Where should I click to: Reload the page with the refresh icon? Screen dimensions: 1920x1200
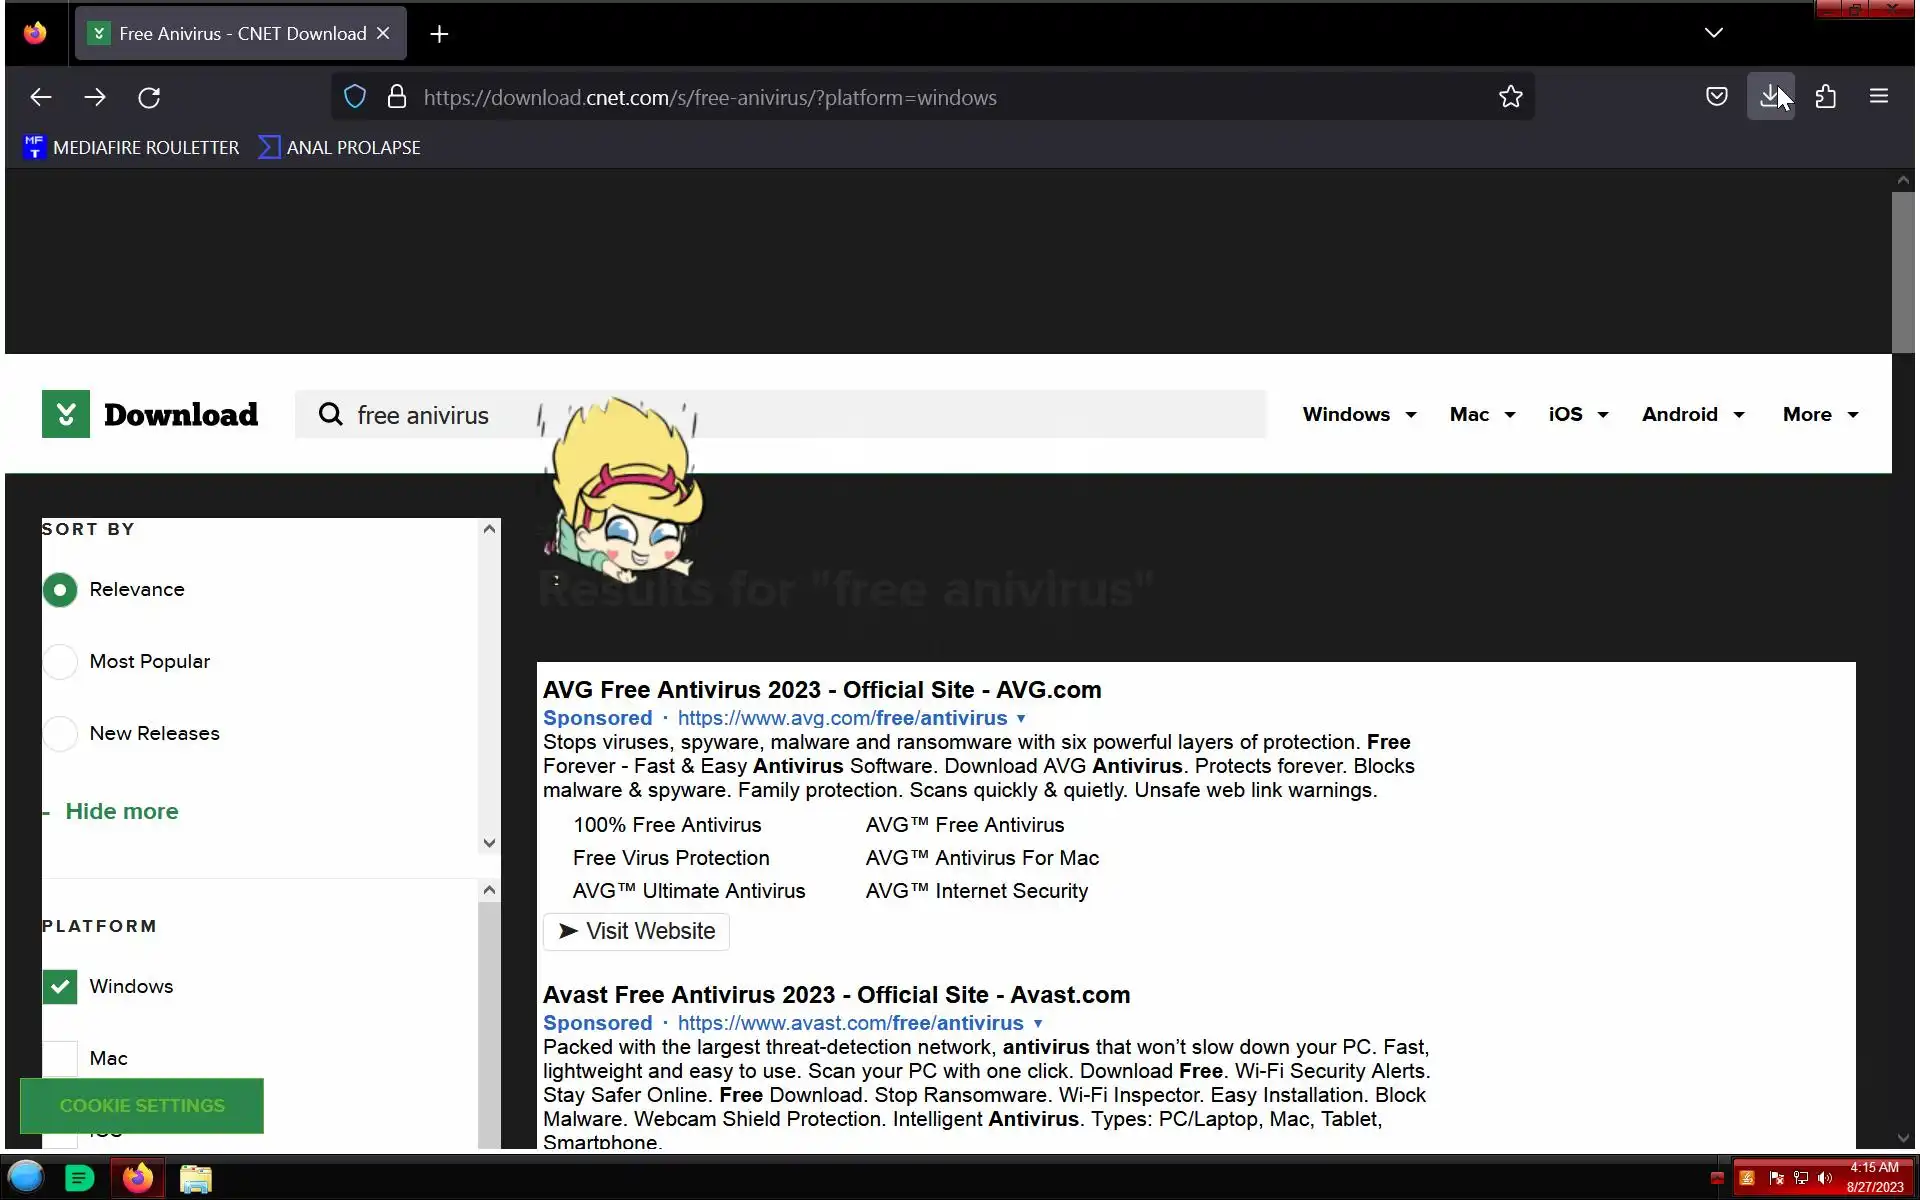tap(149, 98)
